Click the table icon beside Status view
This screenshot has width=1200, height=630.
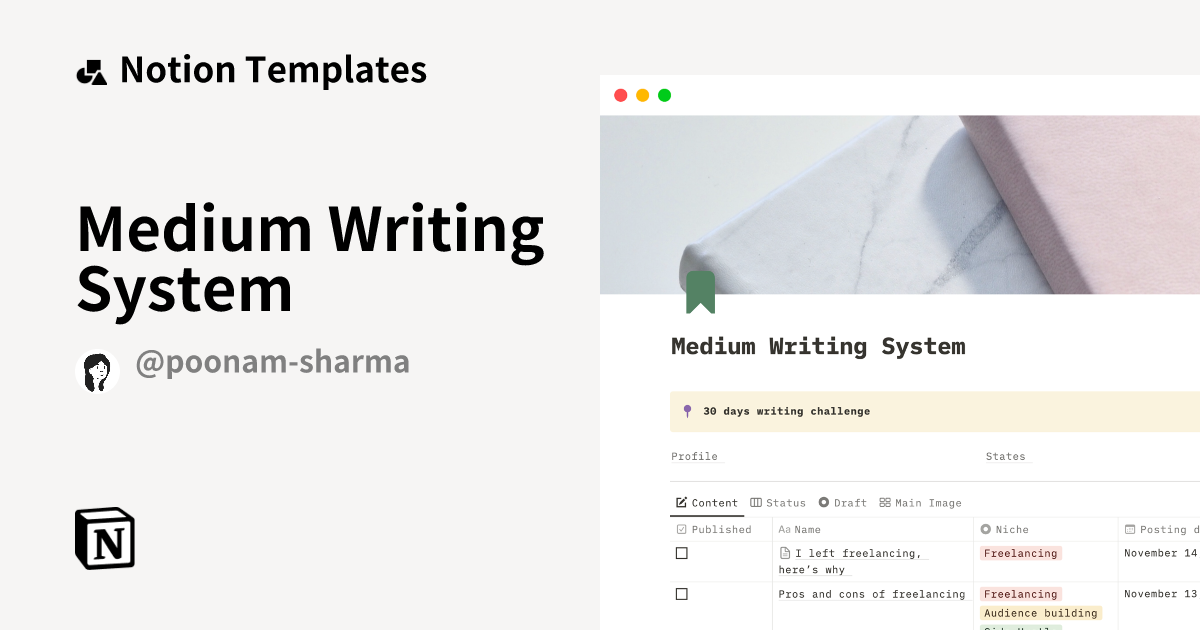pos(755,503)
